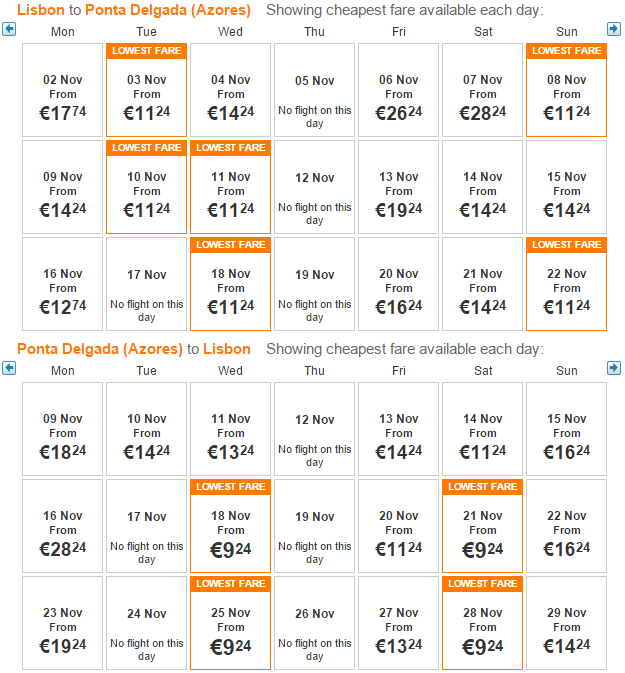
Task: Choose 16 Nov €28.24 return fare
Action: [63, 526]
